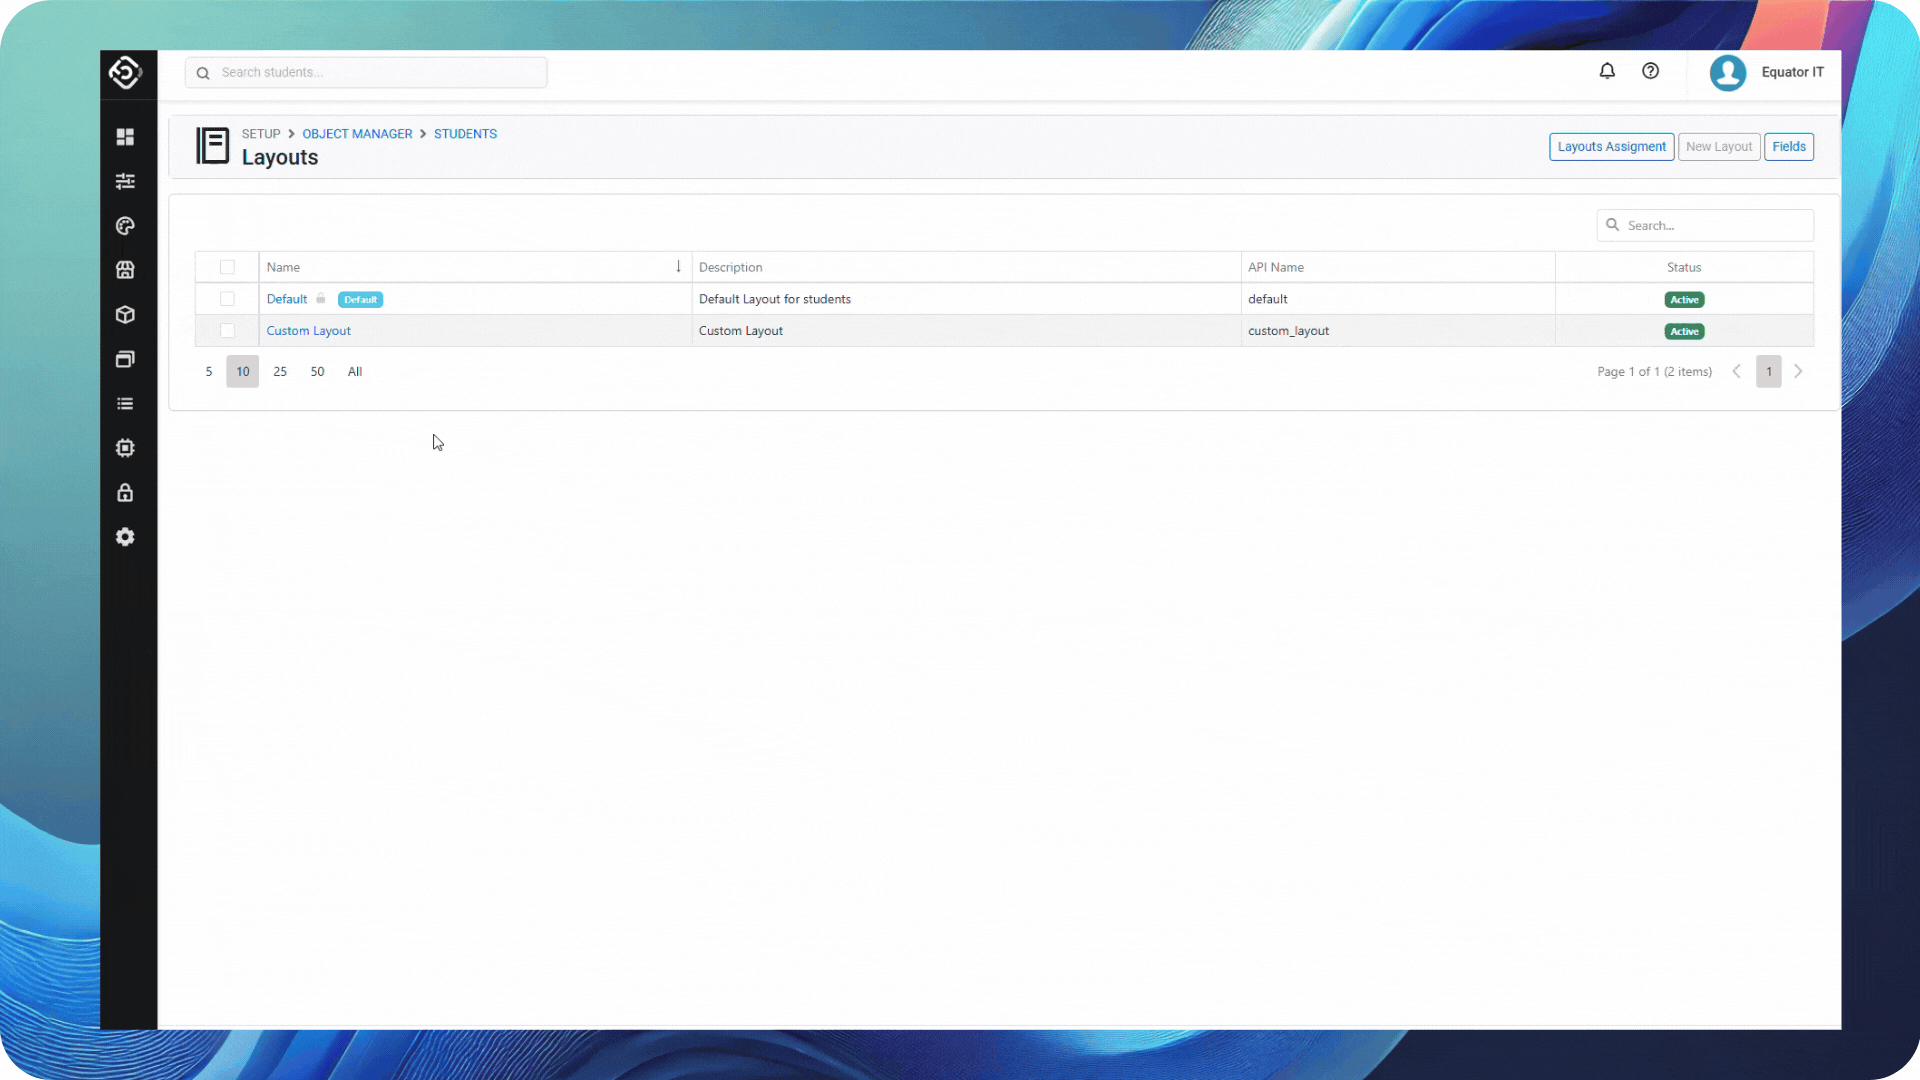Click the OBJECT MANAGER breadcrumb
Screen dimensions: 1920x1080
tap(356, 132)
